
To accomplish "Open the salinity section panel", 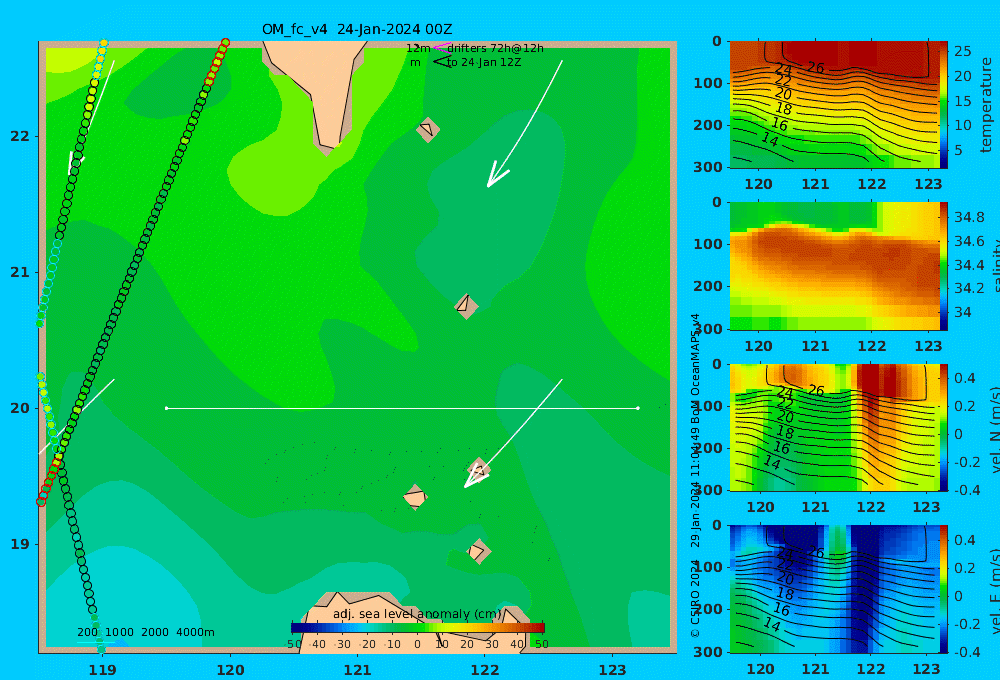I will pyautogui.click(x=835, y=266).
